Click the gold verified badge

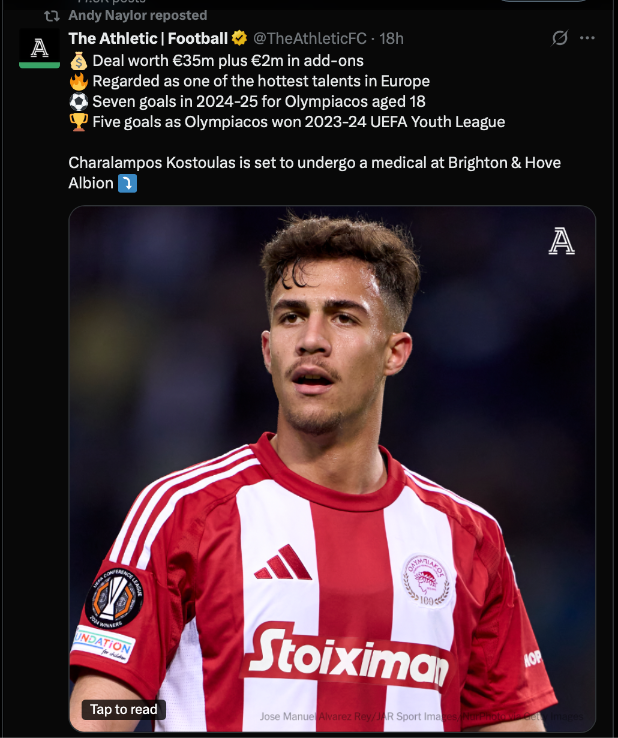pos(239,38)
